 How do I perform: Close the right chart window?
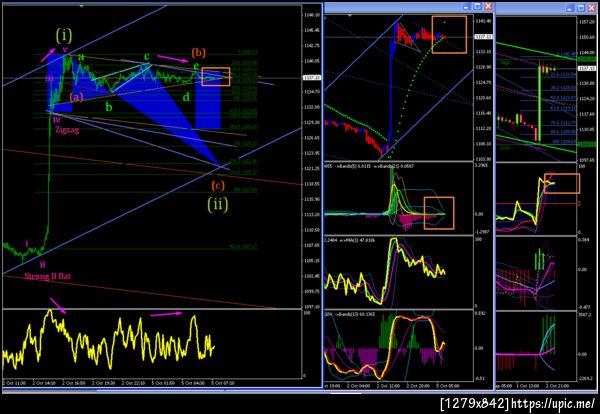click(592, 7)
